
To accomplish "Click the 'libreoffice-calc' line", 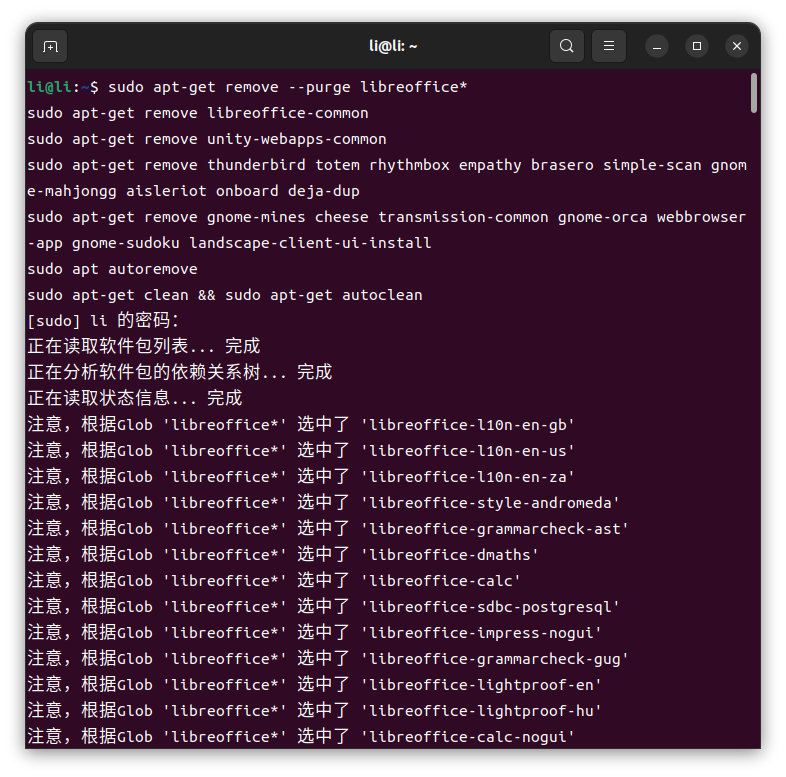I will 274,581.
